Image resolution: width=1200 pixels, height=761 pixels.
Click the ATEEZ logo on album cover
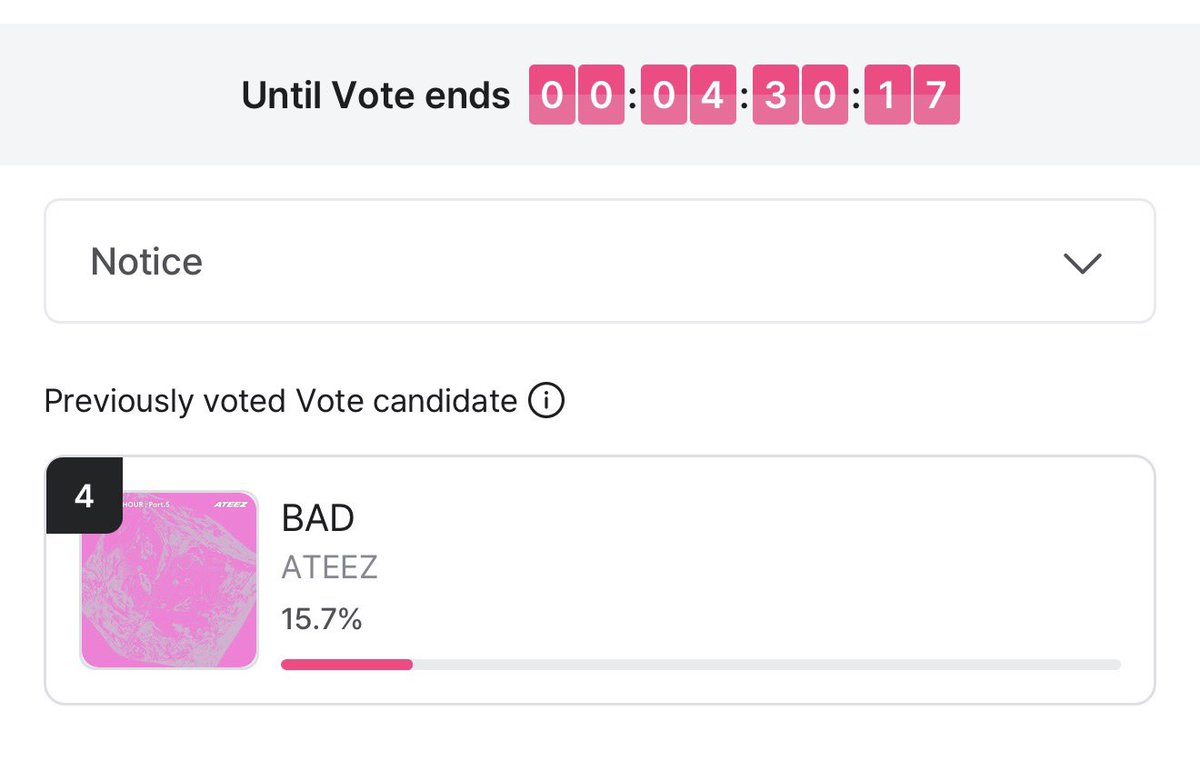tap(230, 505)
